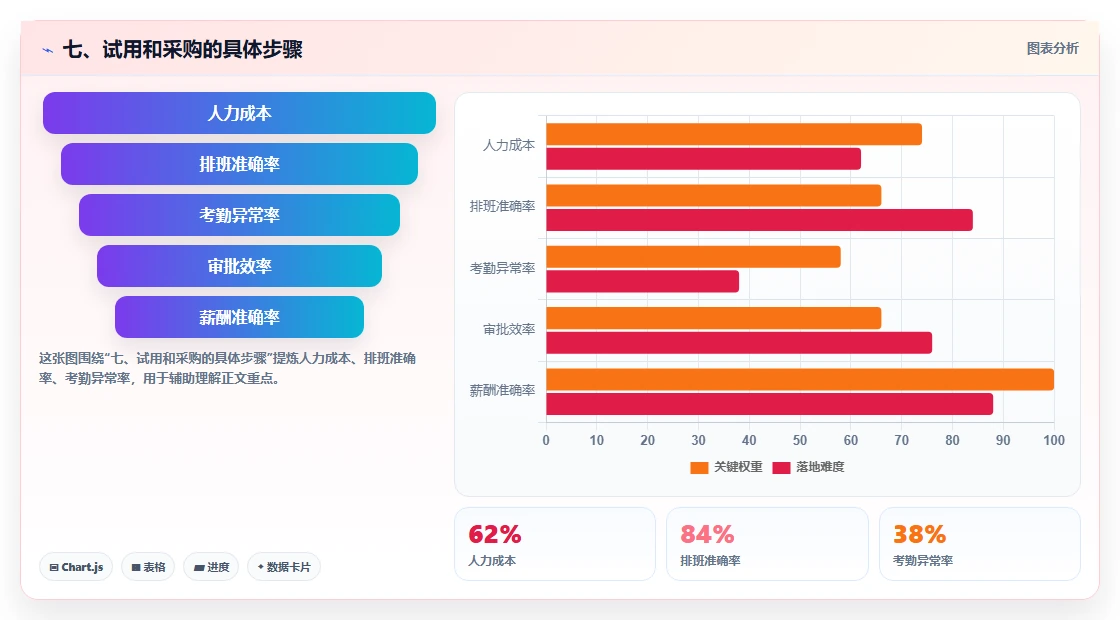This screenshot has width=1120, height=620.
Task: Click the 审批效率 y-axis label
Action: coord(509,329)
